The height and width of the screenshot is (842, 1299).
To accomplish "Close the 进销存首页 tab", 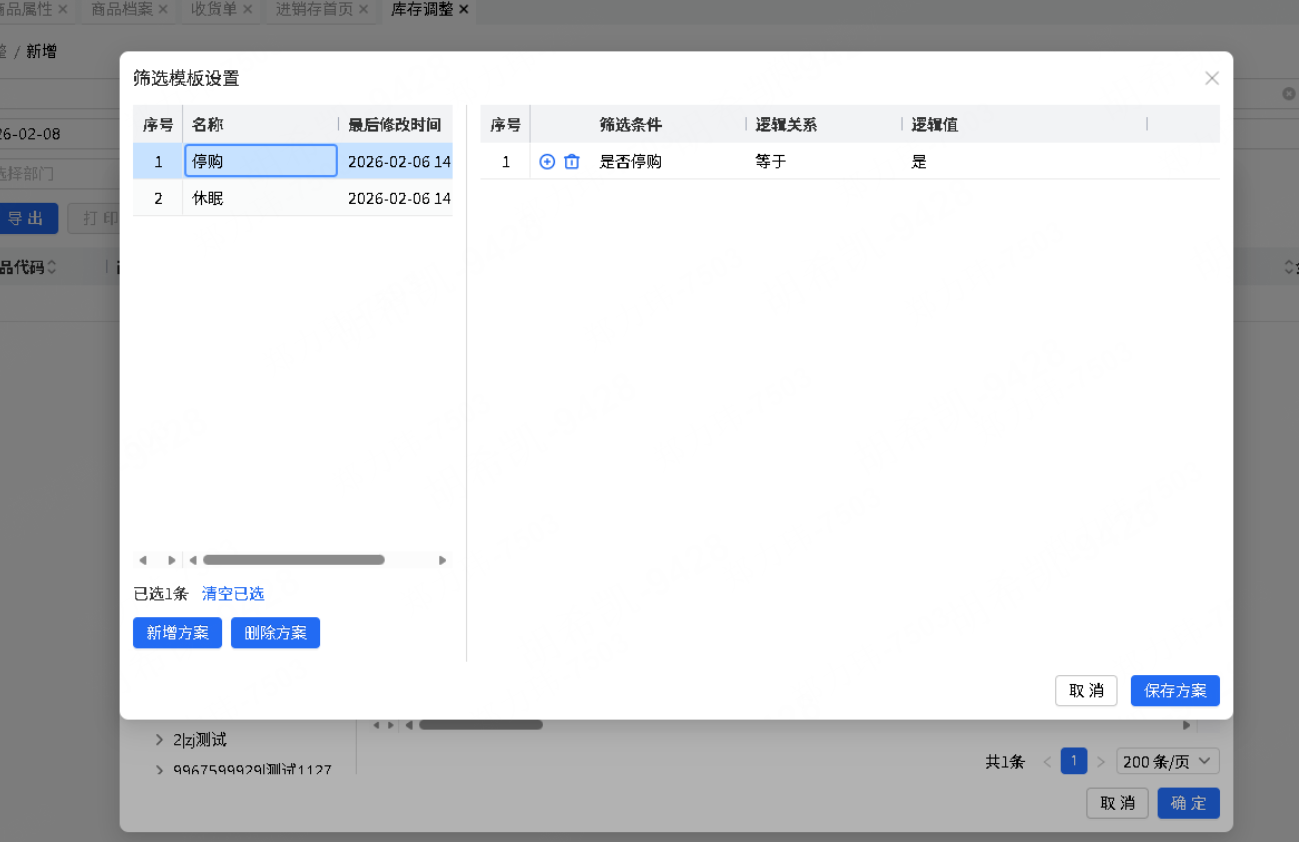I will coord(363,9).
